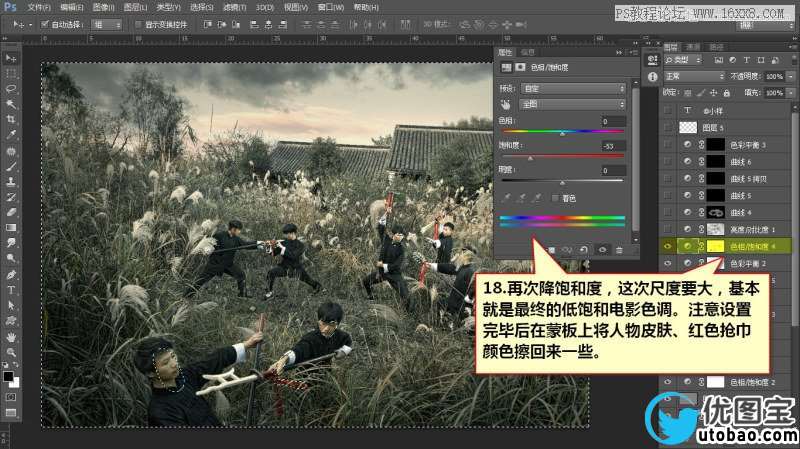Switch to the 信息 tab
This screenshot has width=800, height=449.
coord(528,53)
